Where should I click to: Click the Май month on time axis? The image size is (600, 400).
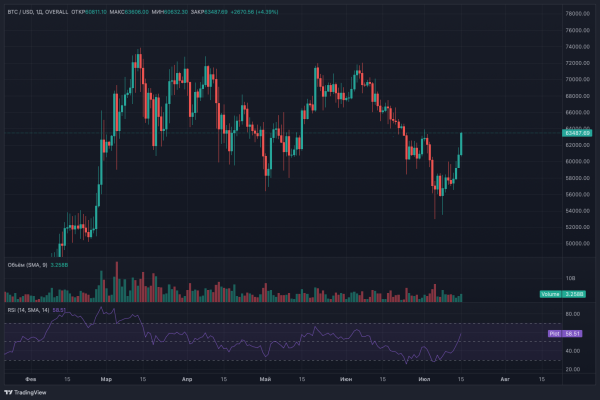pyautogui.click(x=264, y=380)
